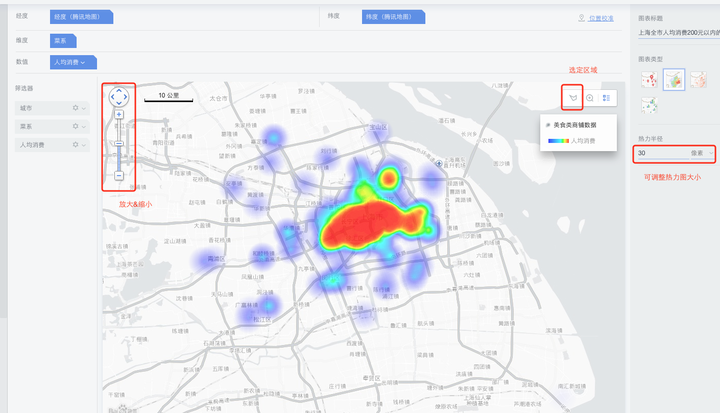The width and height of the screenshot is (720, 413).
Task: Select the 纬度（腾讯地图） field pill
Action: (x=393, y=17)
